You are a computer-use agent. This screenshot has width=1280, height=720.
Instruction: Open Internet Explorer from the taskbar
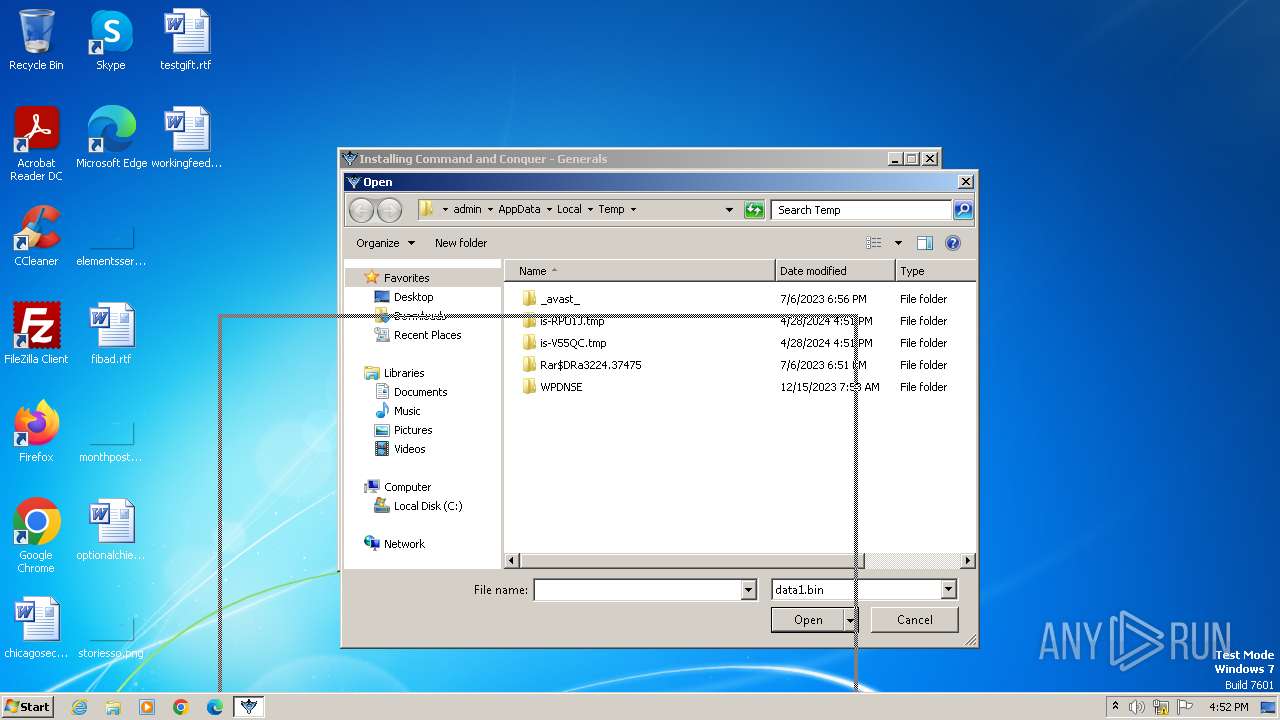pyautogui.click(x=79, y=707)
